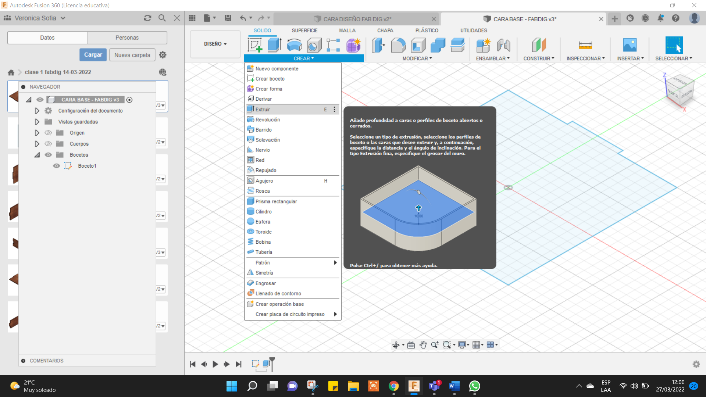Expand Vistas guardadas node
Viewport: 706px width, 397px height.
pos(37,122)
